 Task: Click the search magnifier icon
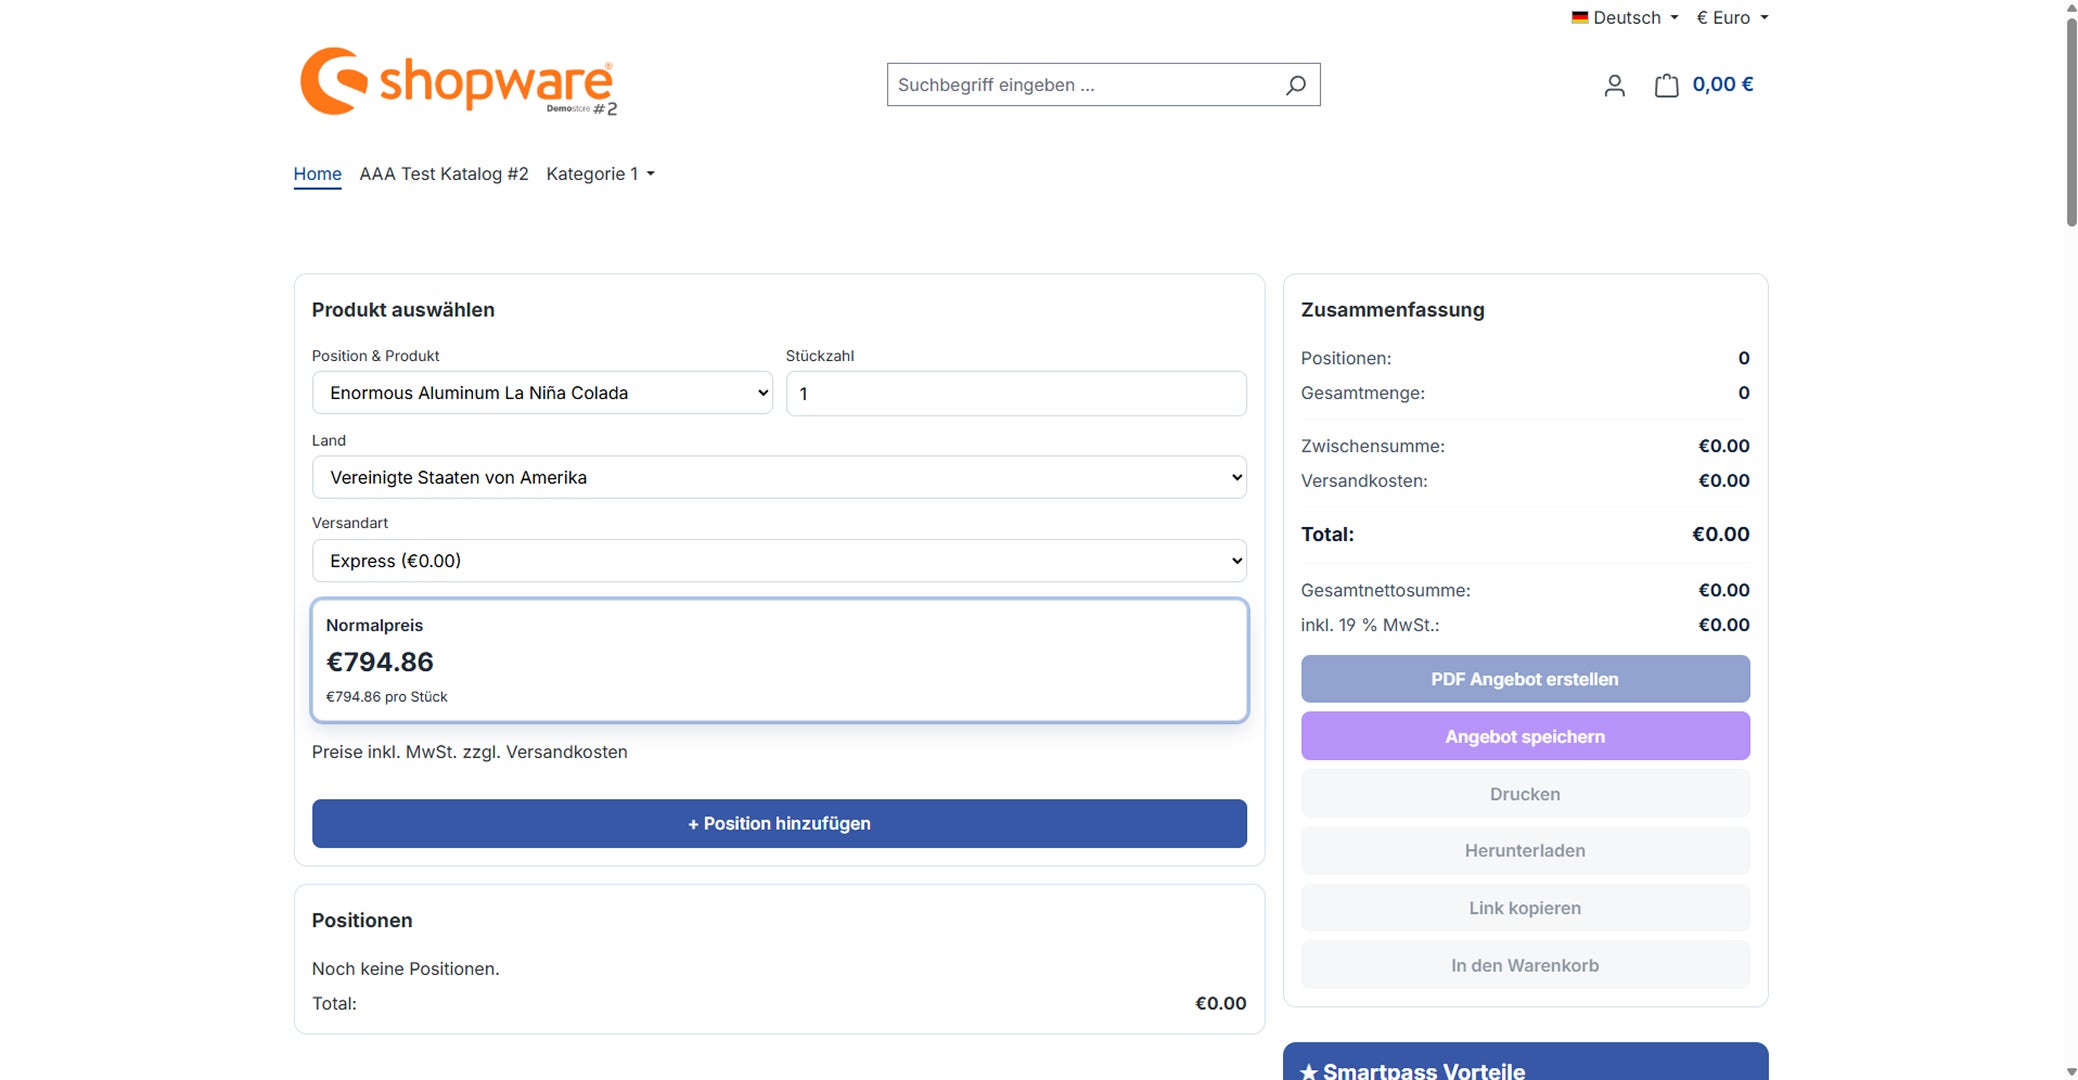point(1295,85)
